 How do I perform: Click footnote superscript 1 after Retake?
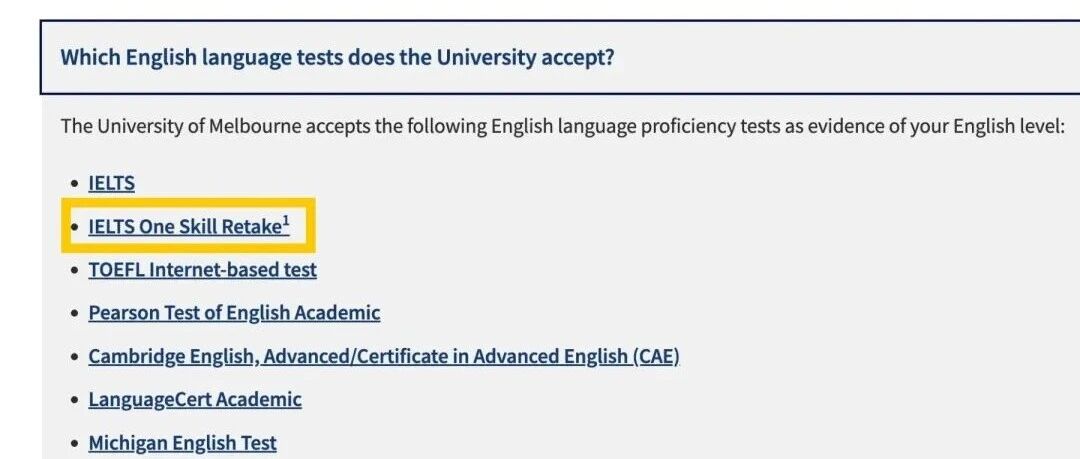point(286,222)
